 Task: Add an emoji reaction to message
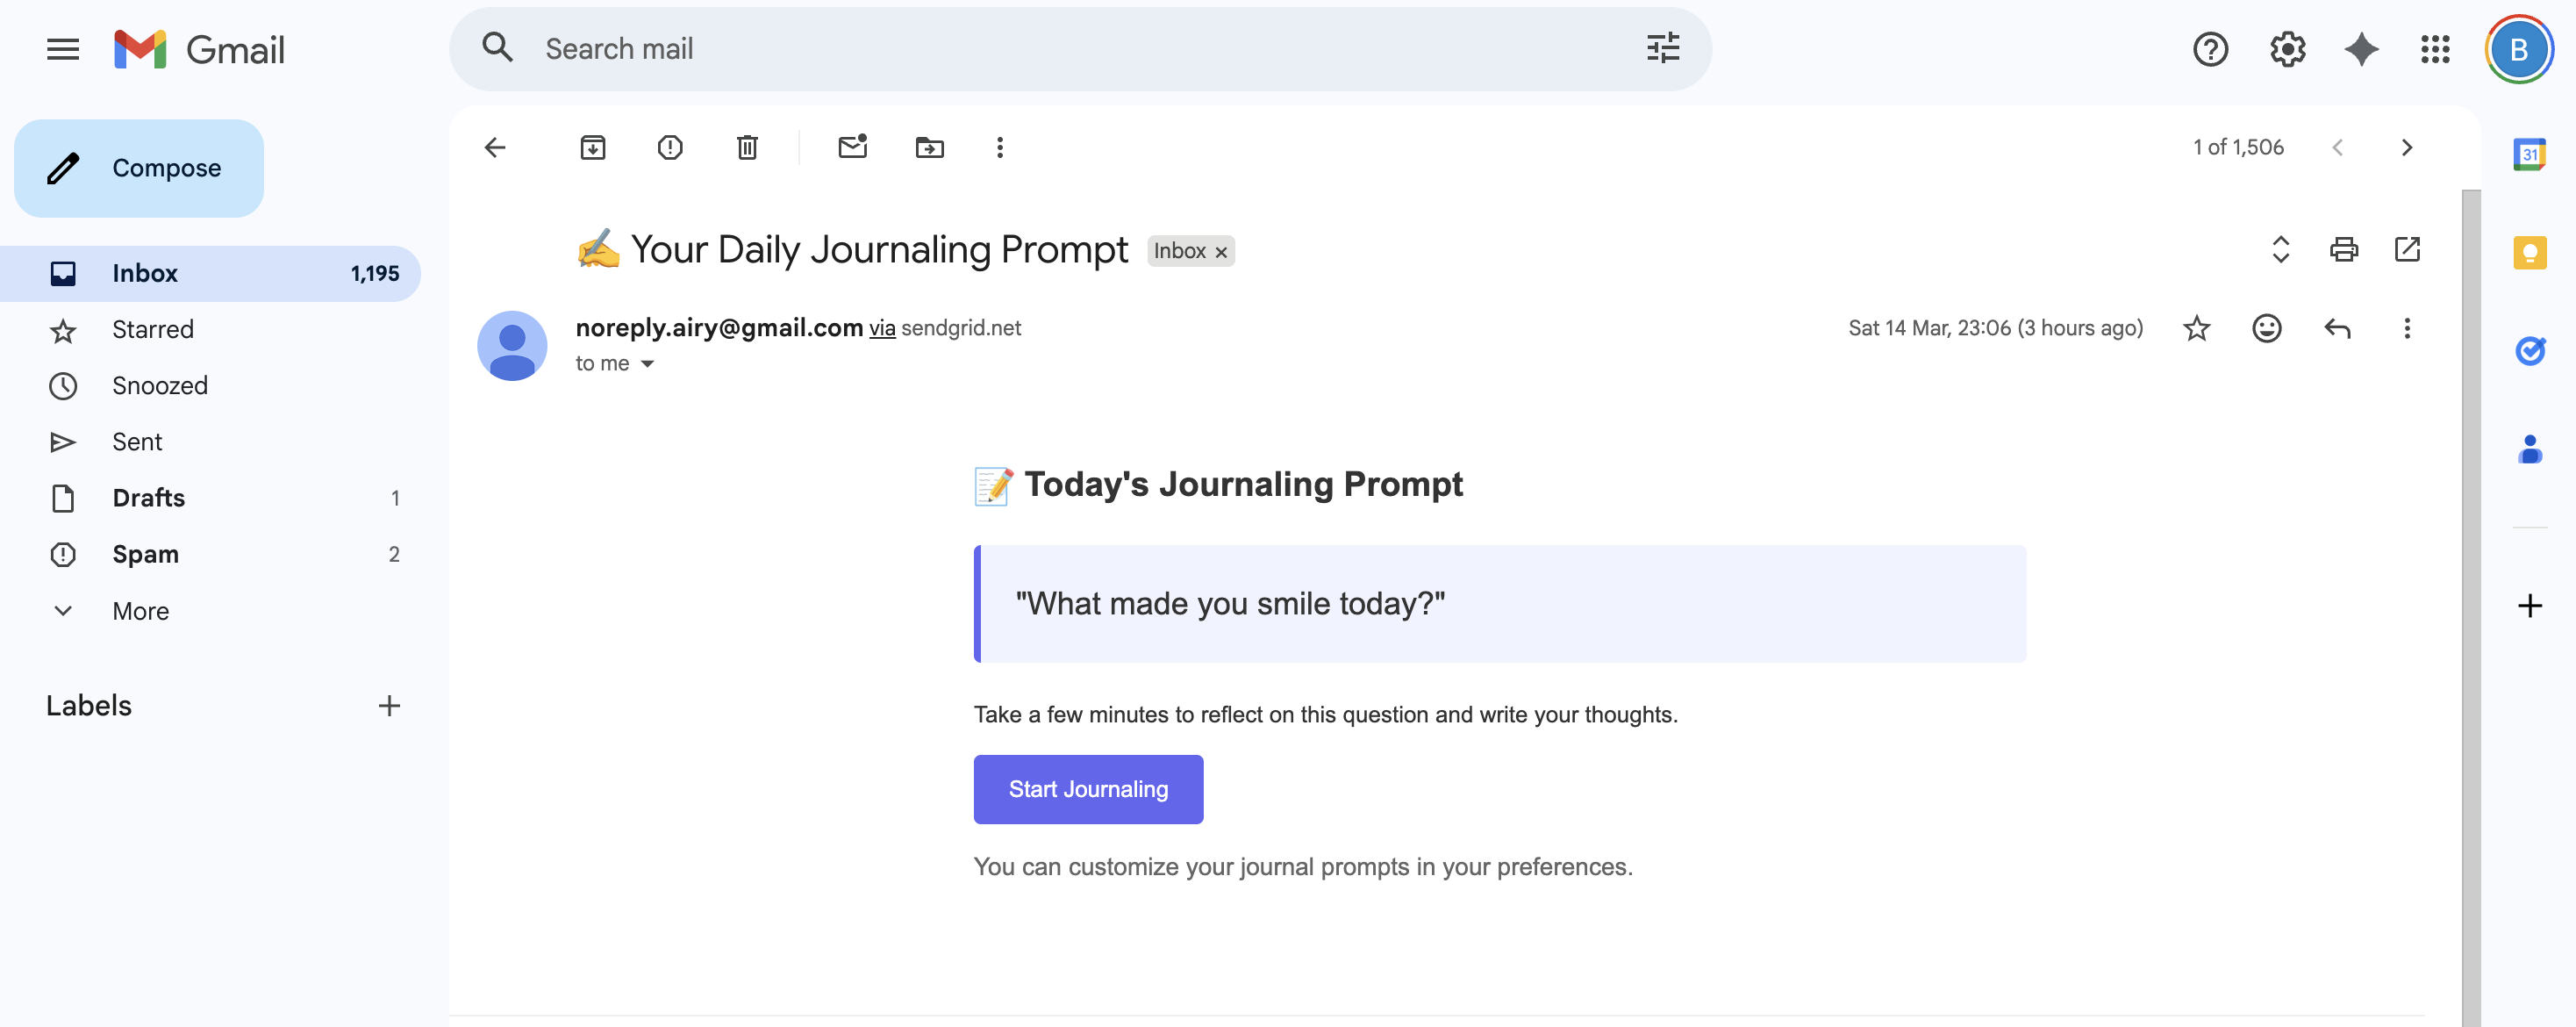[x=2266, y=328]
